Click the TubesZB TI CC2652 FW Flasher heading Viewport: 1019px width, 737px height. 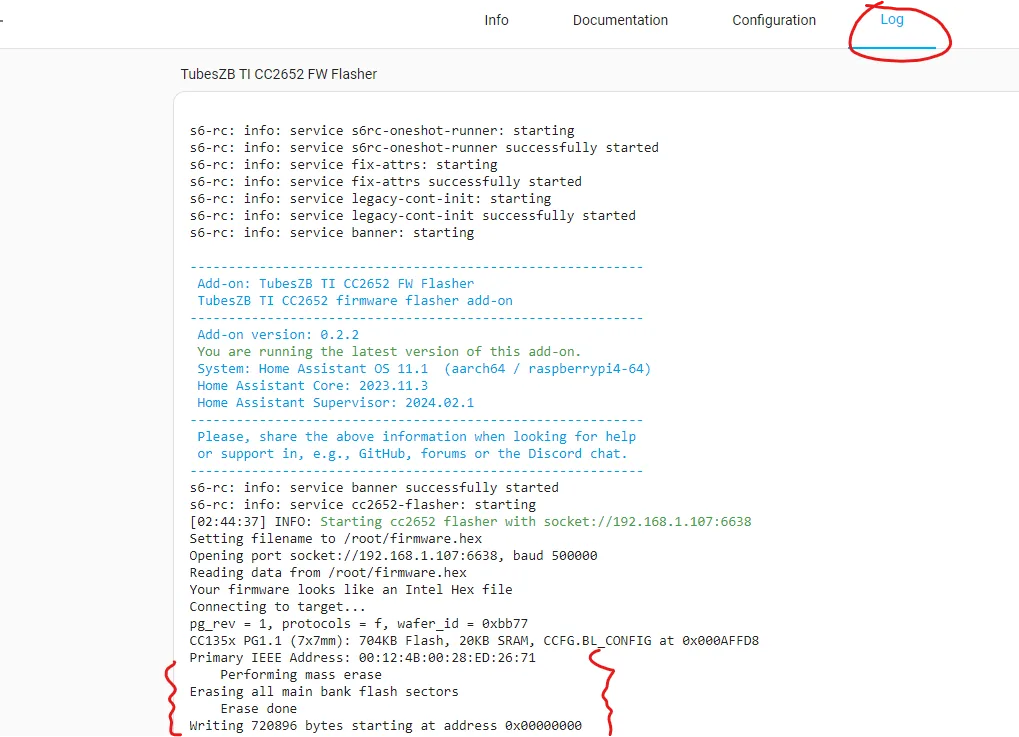tap(278, 74)
